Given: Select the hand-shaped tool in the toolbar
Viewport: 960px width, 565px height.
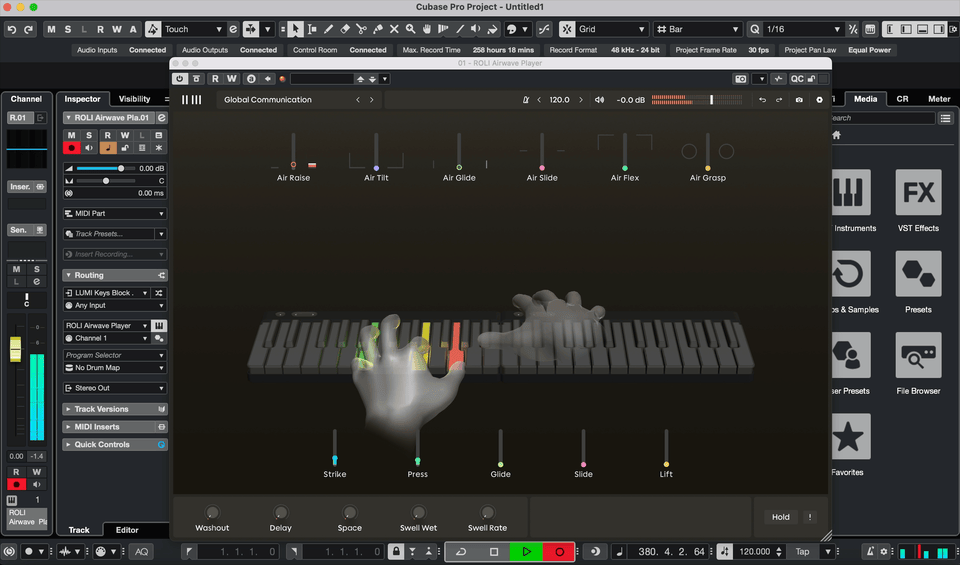Looking at the screenshot, I should click(x=427, y=29).
